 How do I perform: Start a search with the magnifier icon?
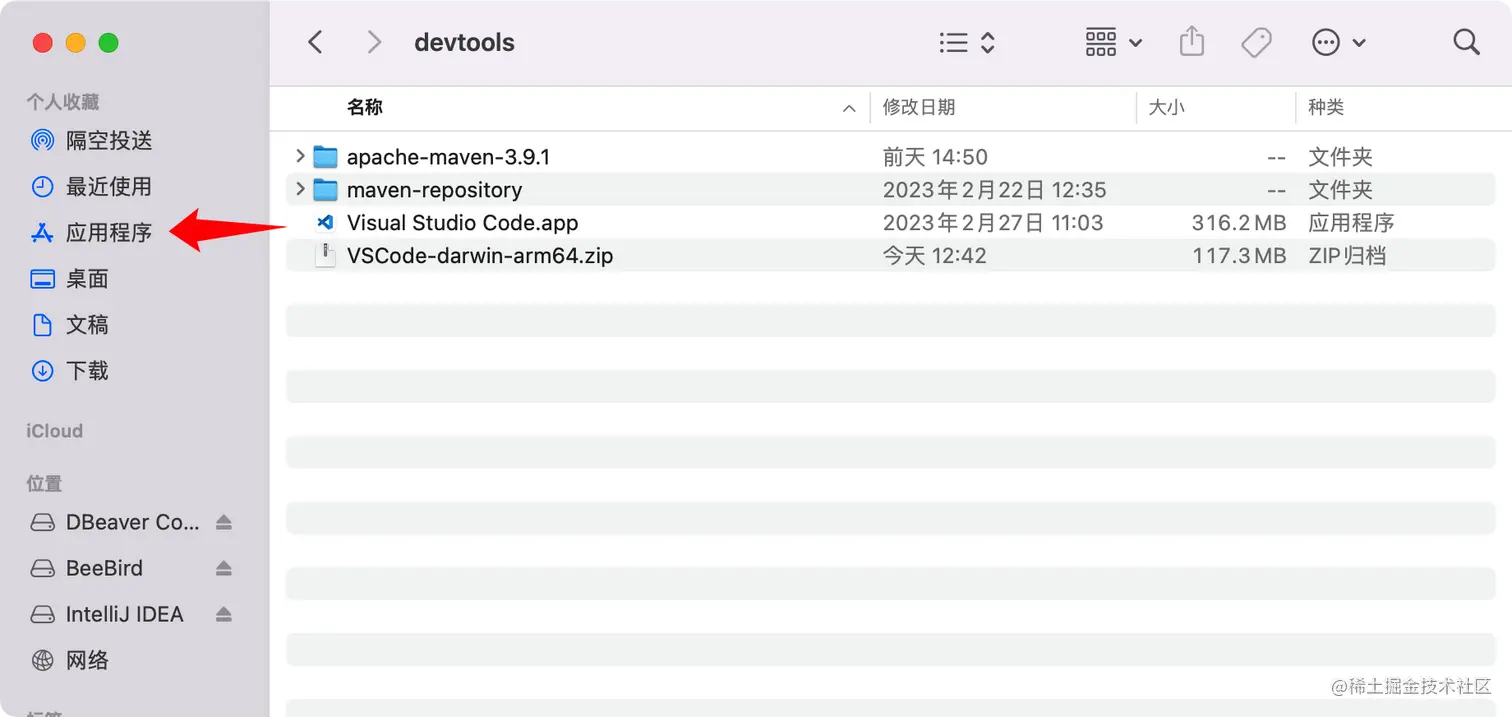(x=1465, y=42)
